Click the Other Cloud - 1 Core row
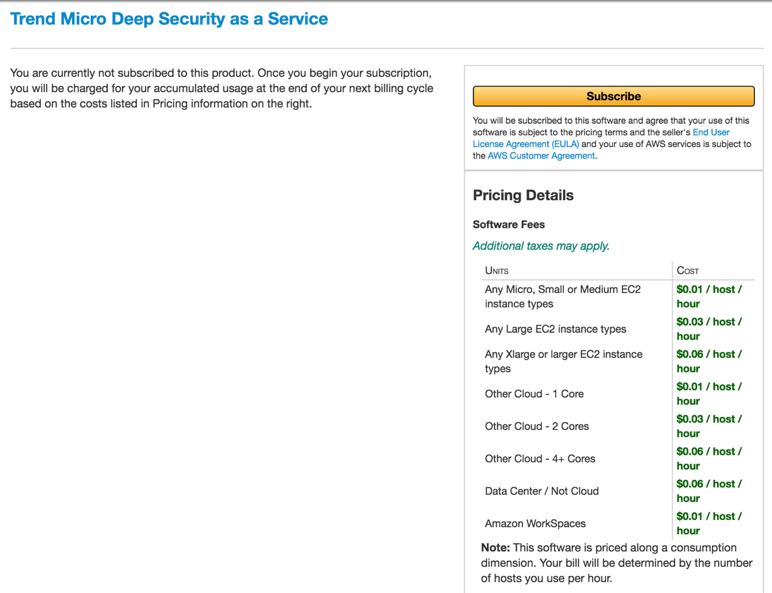 pyautogui.click(x=534, y=394)
